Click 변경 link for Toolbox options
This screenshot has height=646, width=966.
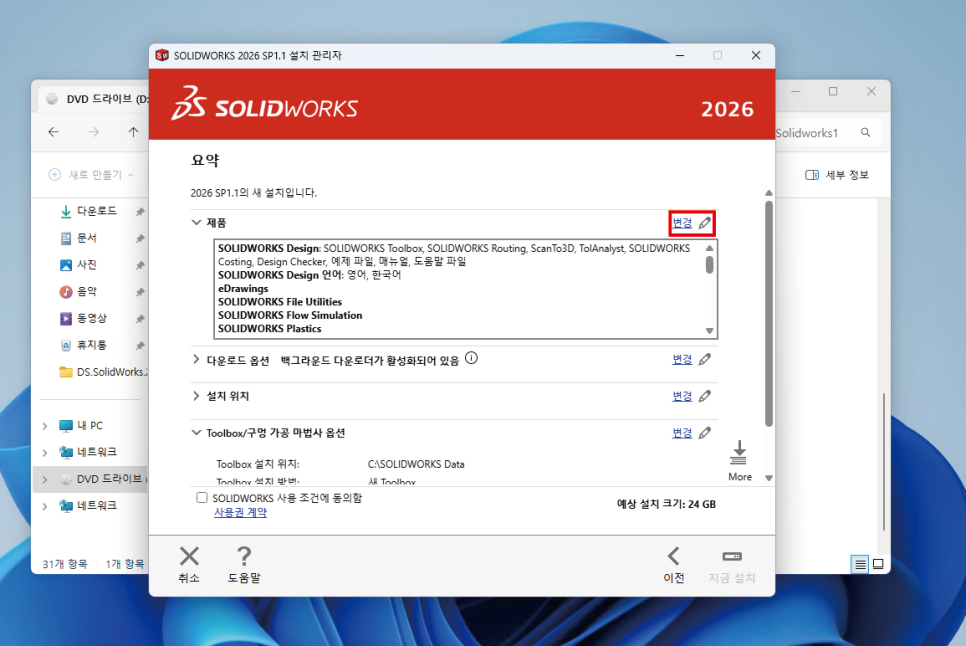pyautogui.click(x=682, y=433)
